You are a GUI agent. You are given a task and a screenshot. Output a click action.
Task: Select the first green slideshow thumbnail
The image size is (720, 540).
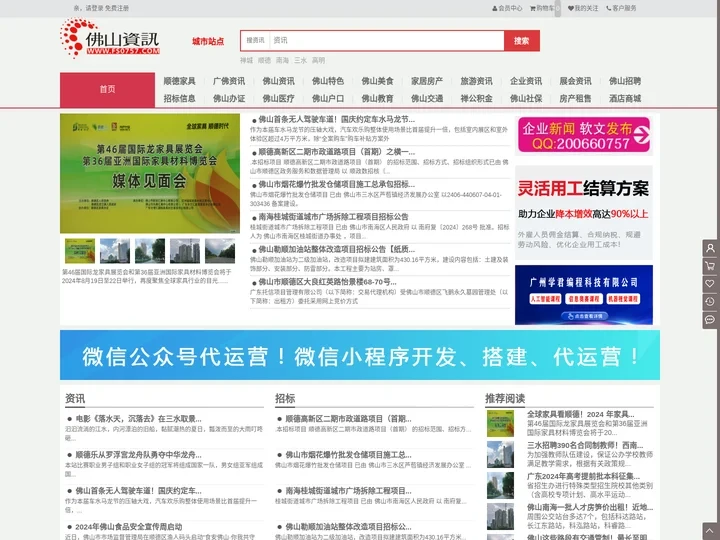click(80, 251)
